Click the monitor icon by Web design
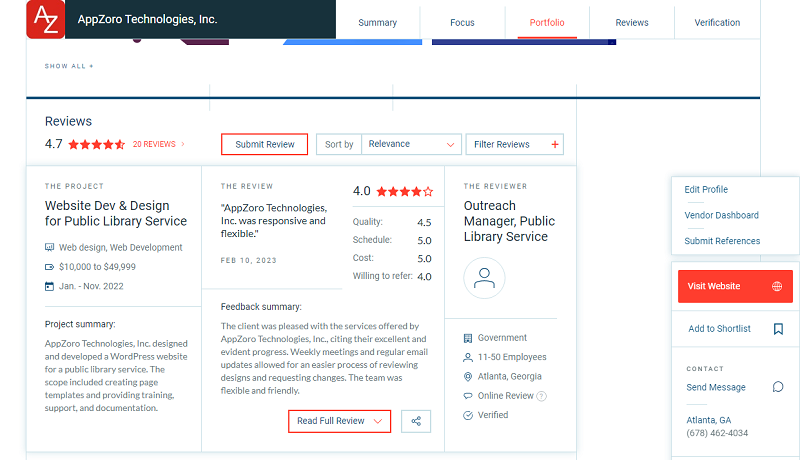This screenshot has height=460, width=800. (49, 247)
